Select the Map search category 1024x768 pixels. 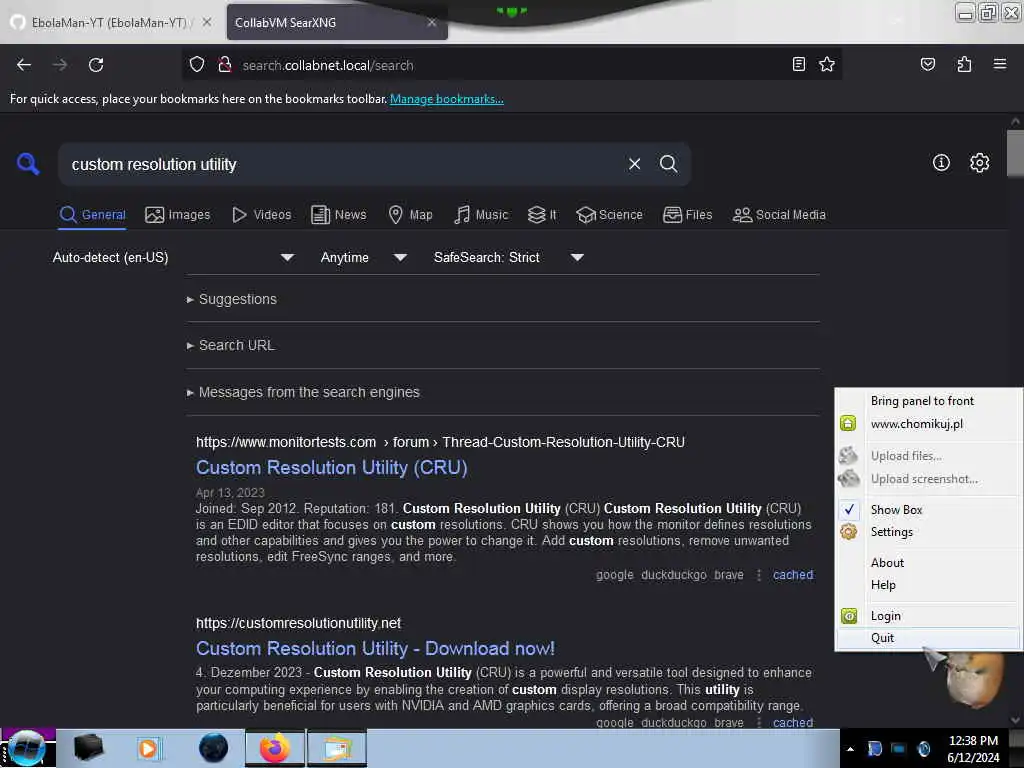click(x=410, y=215)
